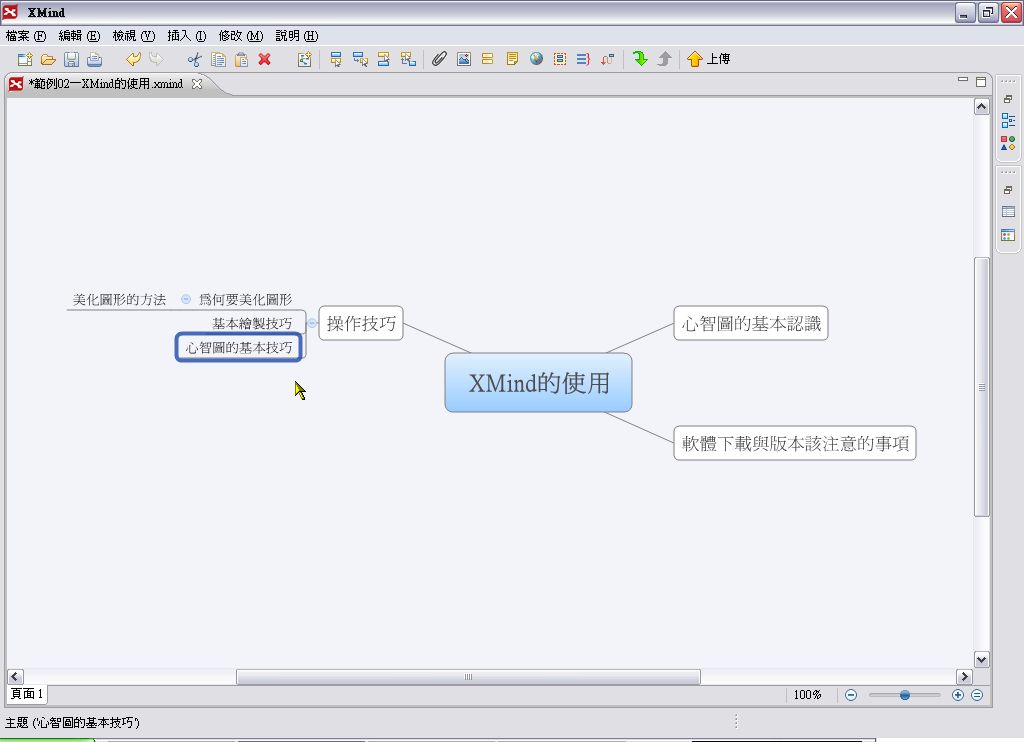
Task: Click the paperclip Attachment icon
Action: [440, 59]
